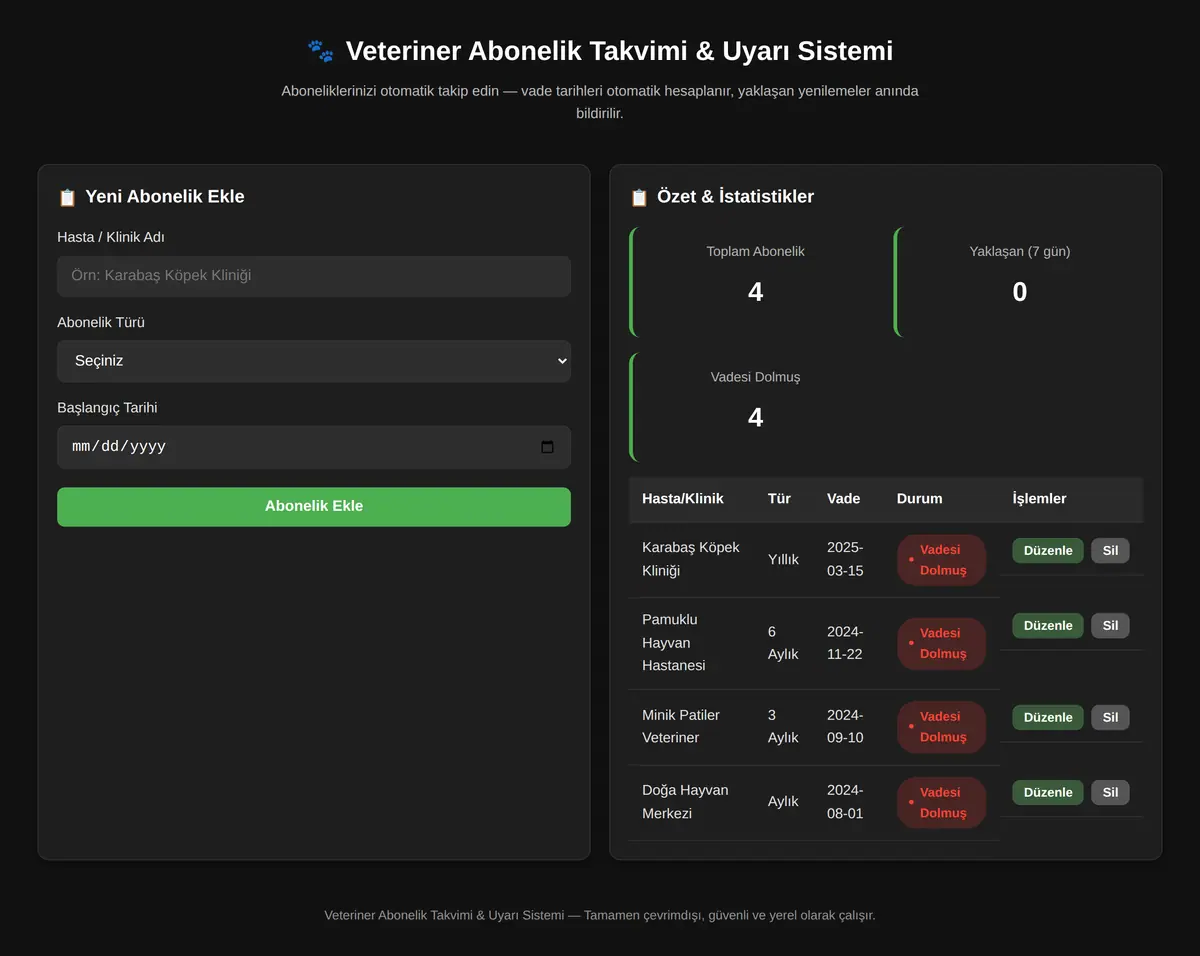Viewport: 1200px width, 956px height.
Task: Click the paw icon in the page title
Action: (321, 50)
